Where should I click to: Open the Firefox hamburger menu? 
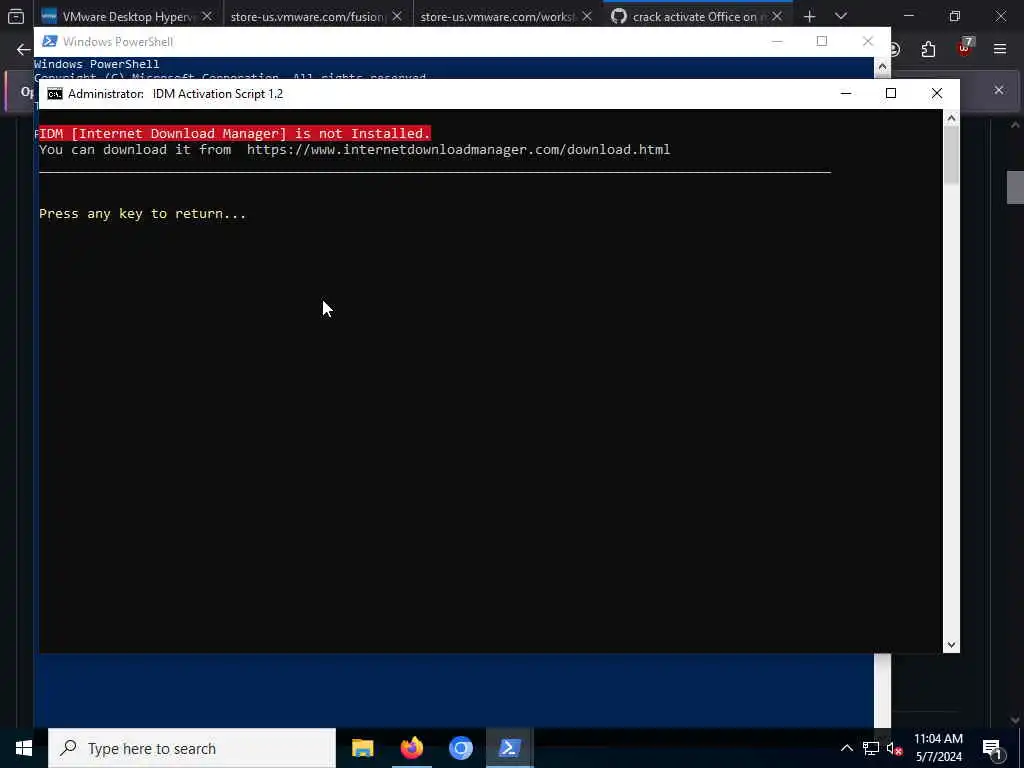1000,50
